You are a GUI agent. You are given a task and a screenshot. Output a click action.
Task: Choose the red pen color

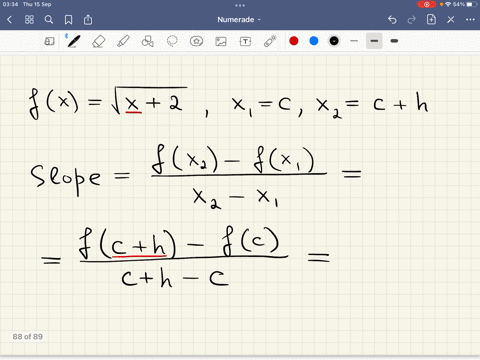point(294,41)
